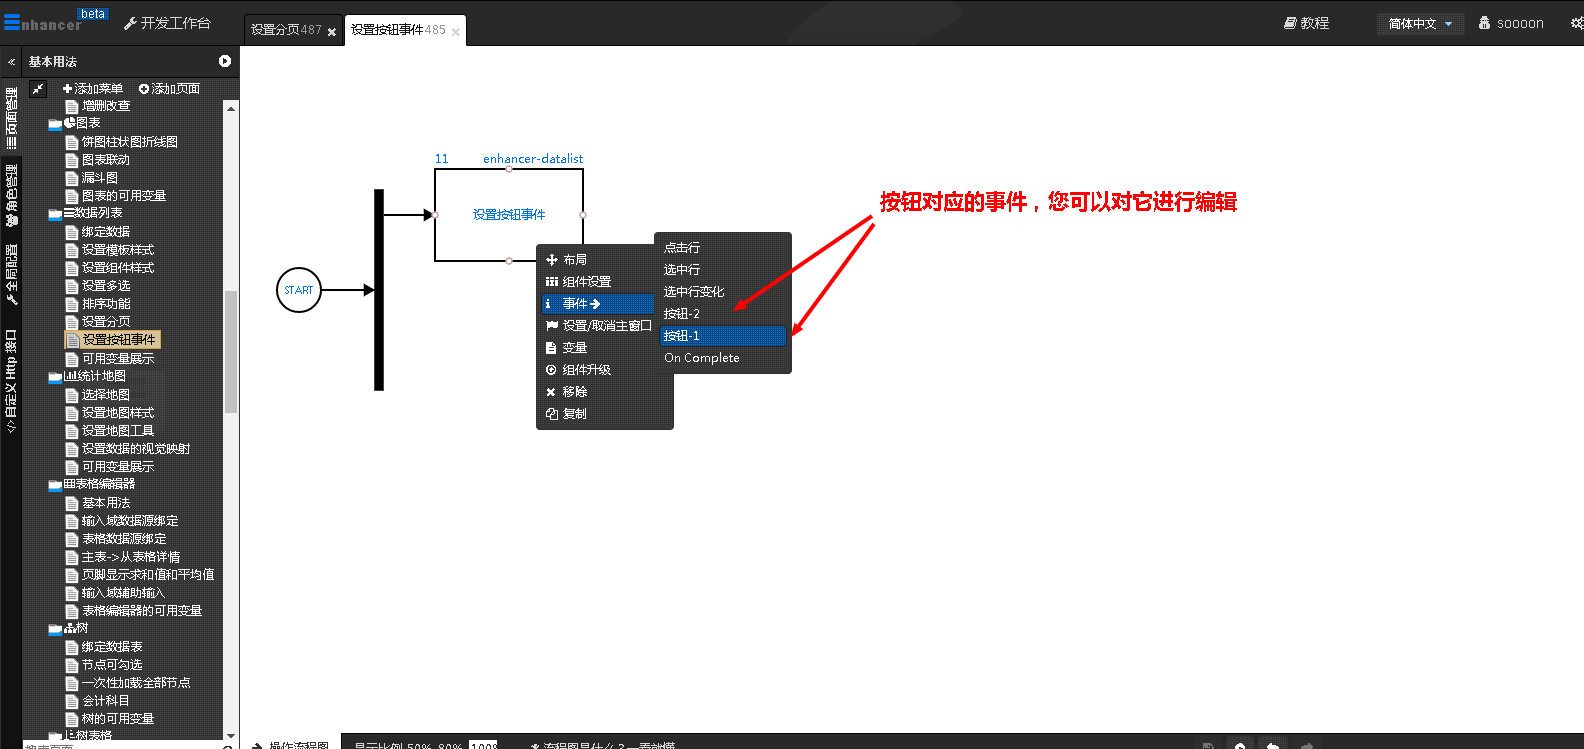Select 复制 in the context menu
1584x749 pixels.
click(x=574, y=414)
